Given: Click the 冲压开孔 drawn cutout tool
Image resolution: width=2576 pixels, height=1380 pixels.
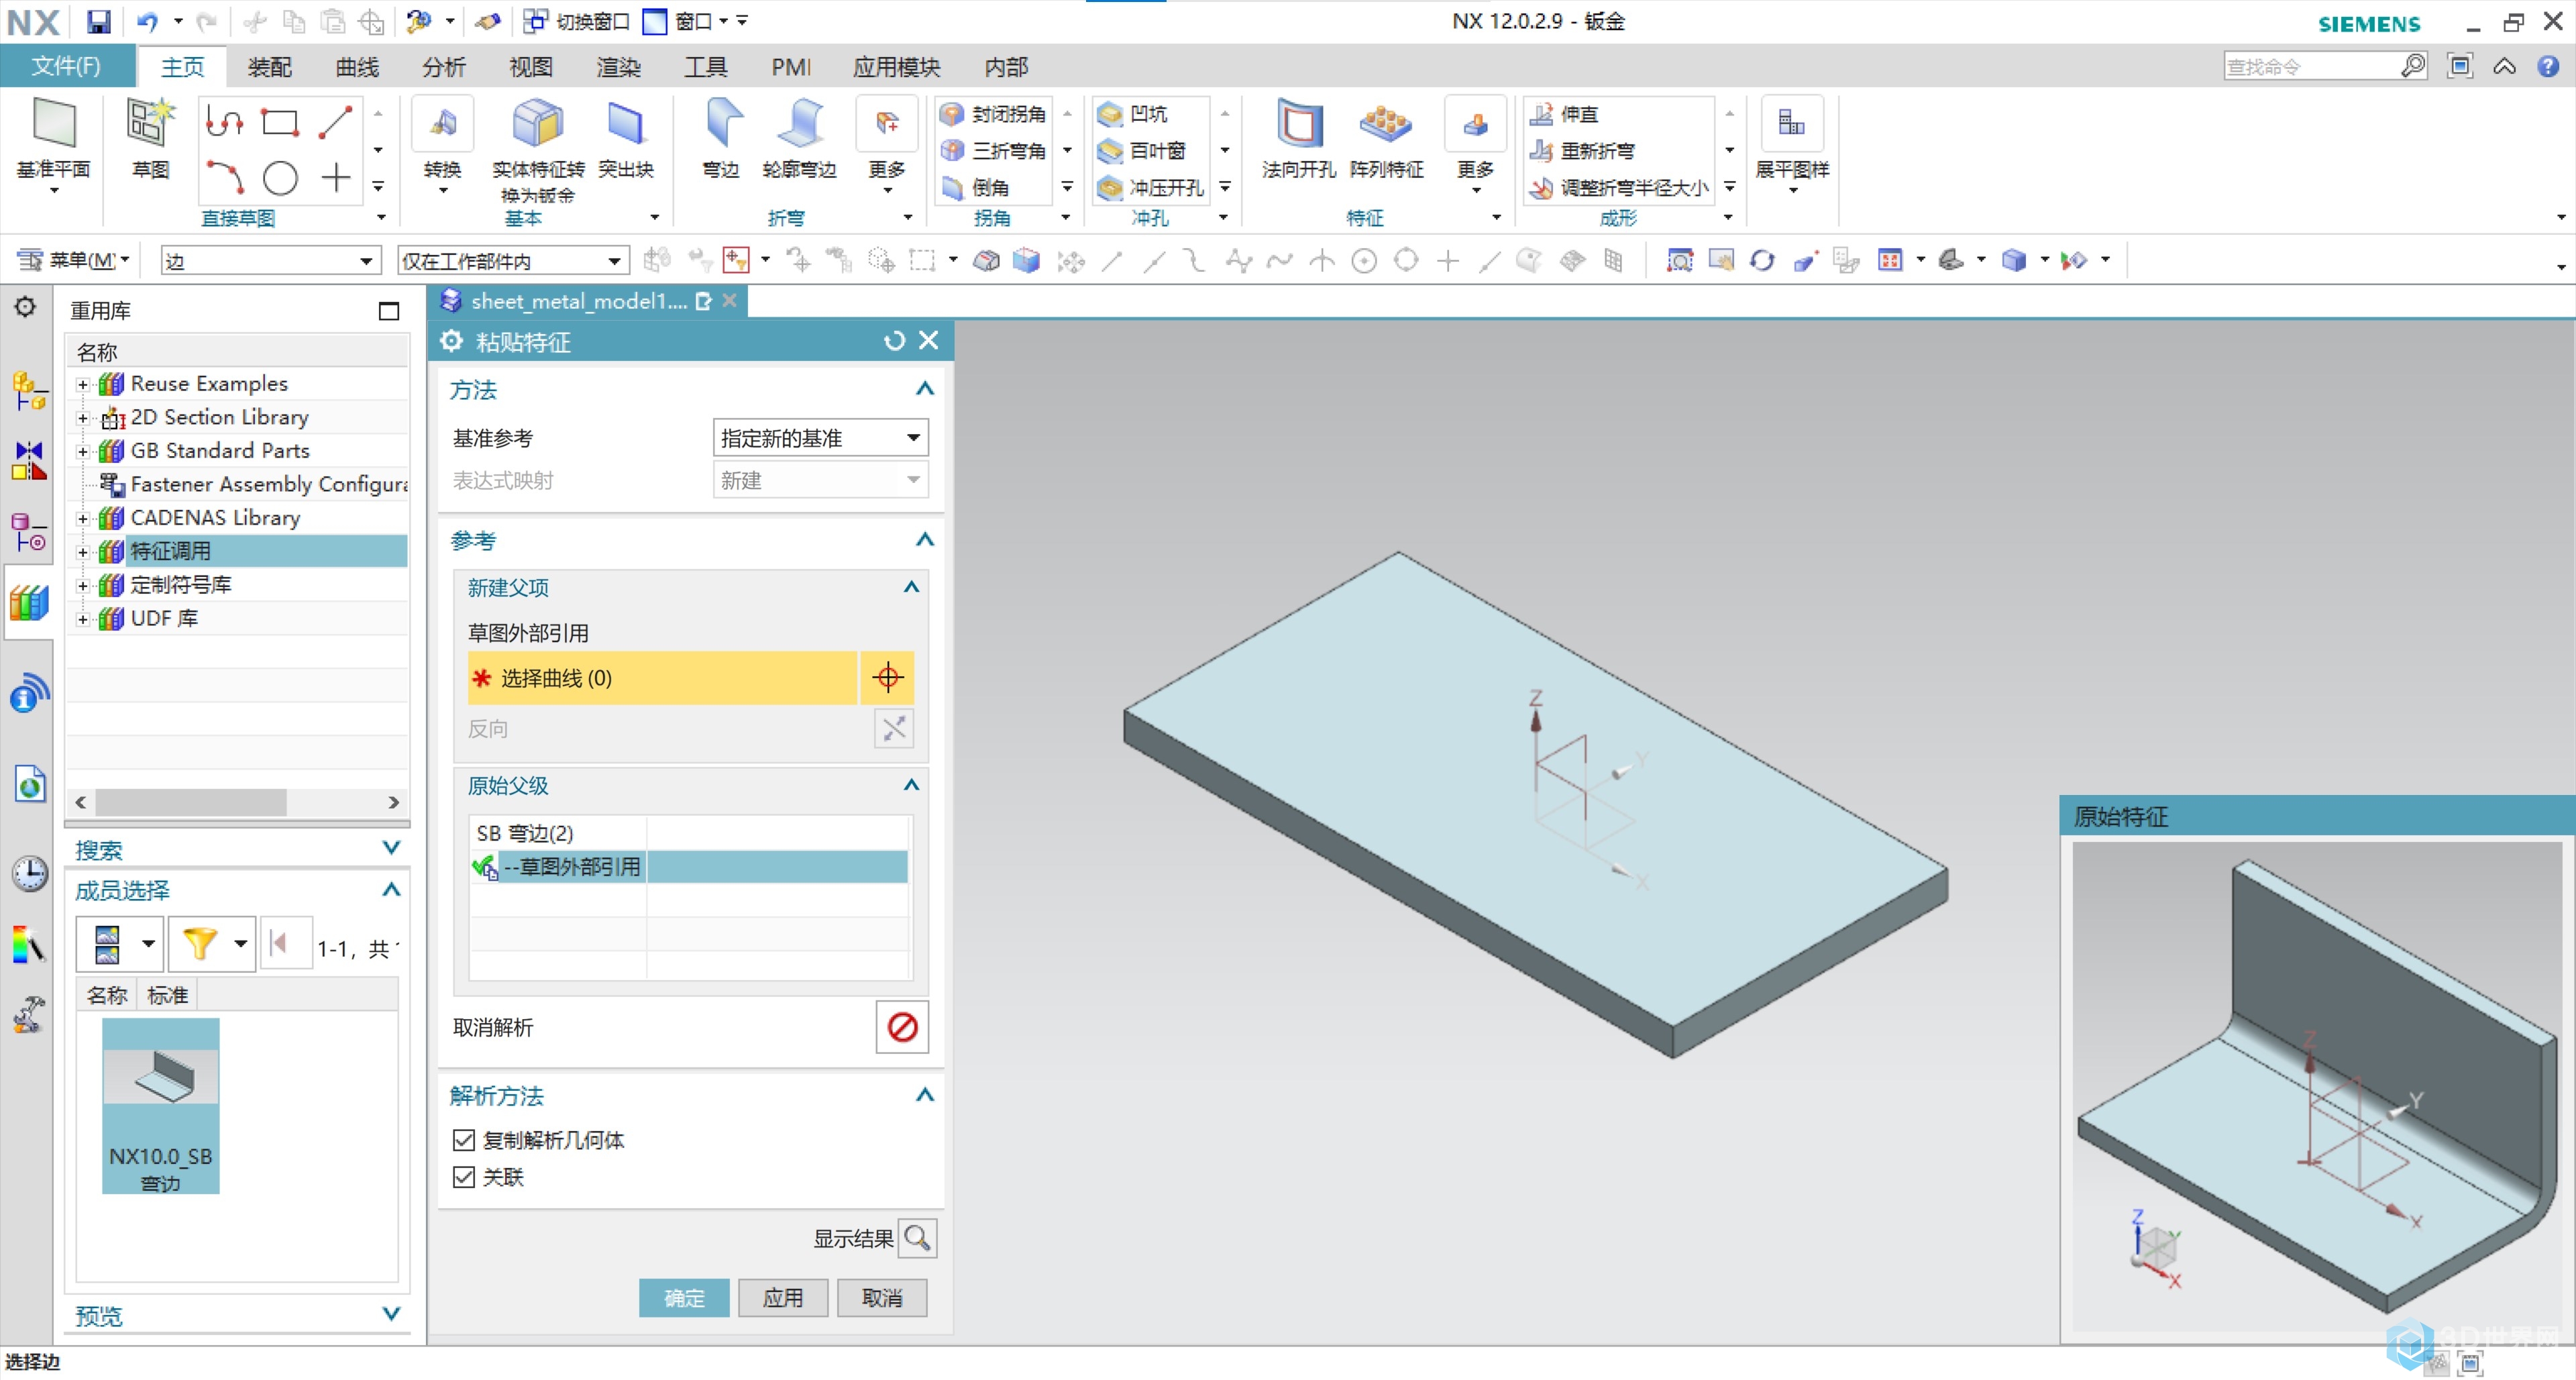Looking at the screenshot, I should coord(1150,188).
